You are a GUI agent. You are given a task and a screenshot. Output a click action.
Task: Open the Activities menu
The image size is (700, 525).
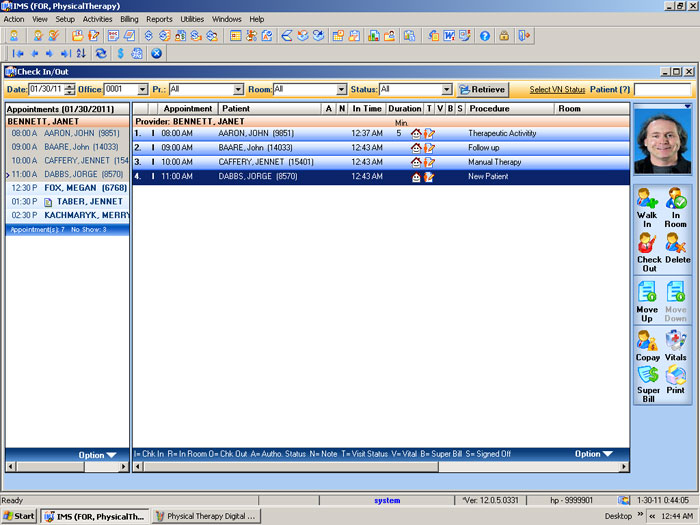pos(97,19)
